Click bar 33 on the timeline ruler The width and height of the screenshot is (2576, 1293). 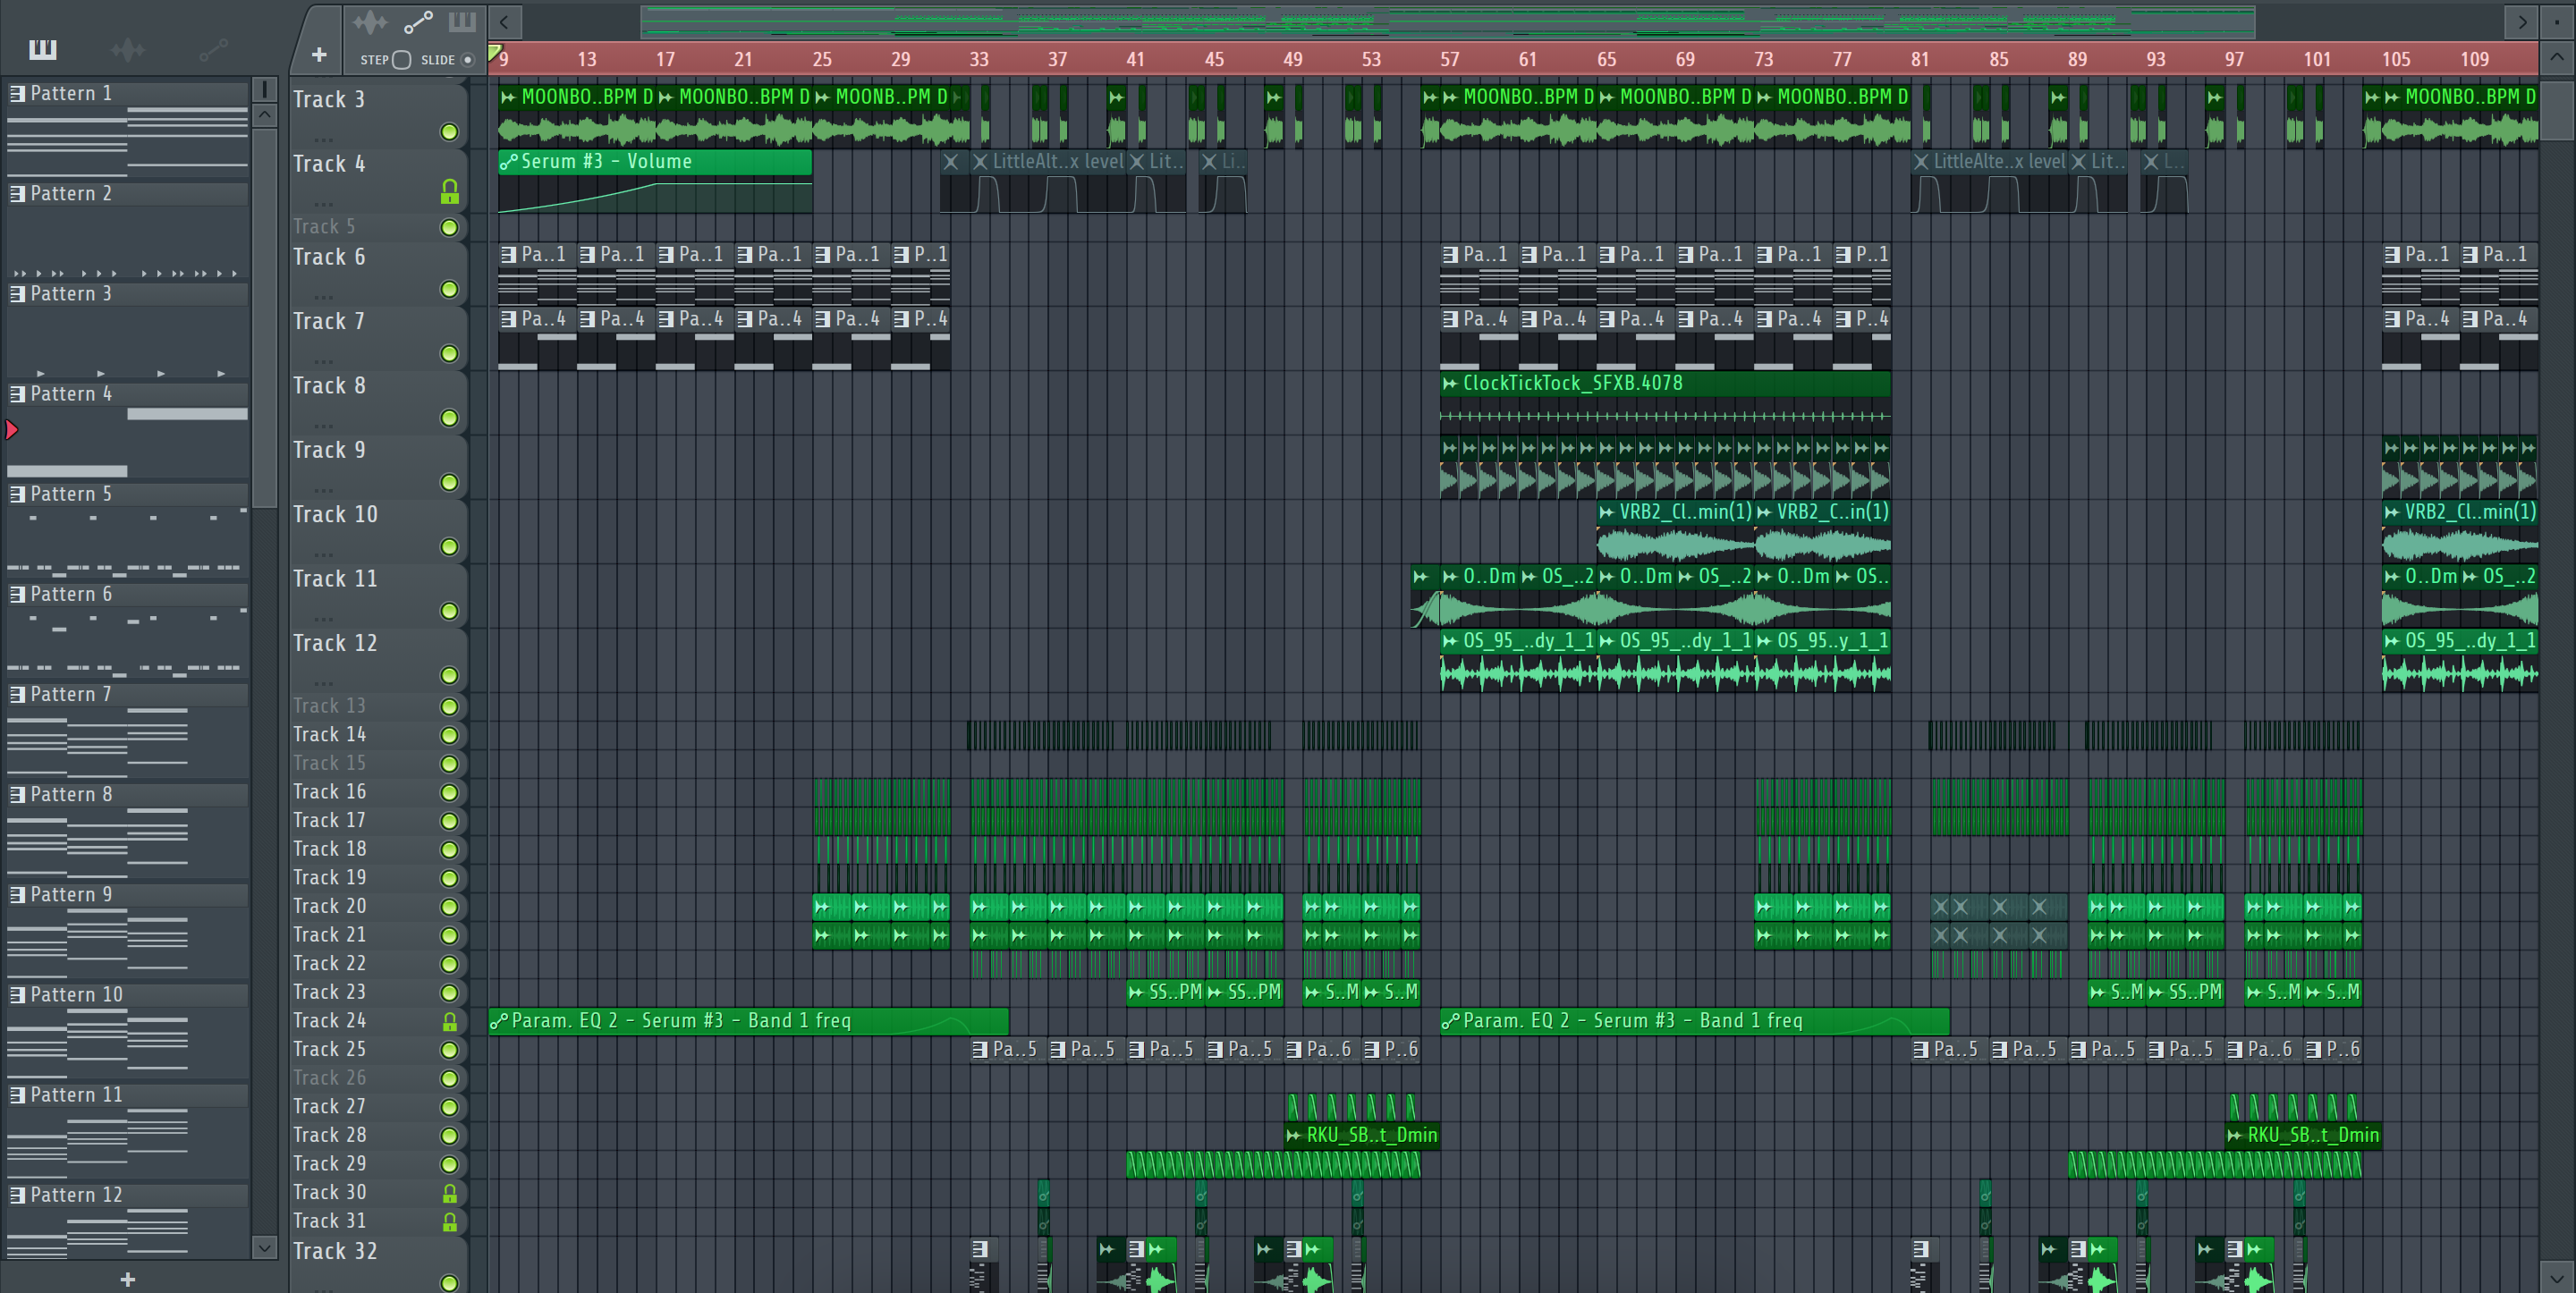point(979,59)
